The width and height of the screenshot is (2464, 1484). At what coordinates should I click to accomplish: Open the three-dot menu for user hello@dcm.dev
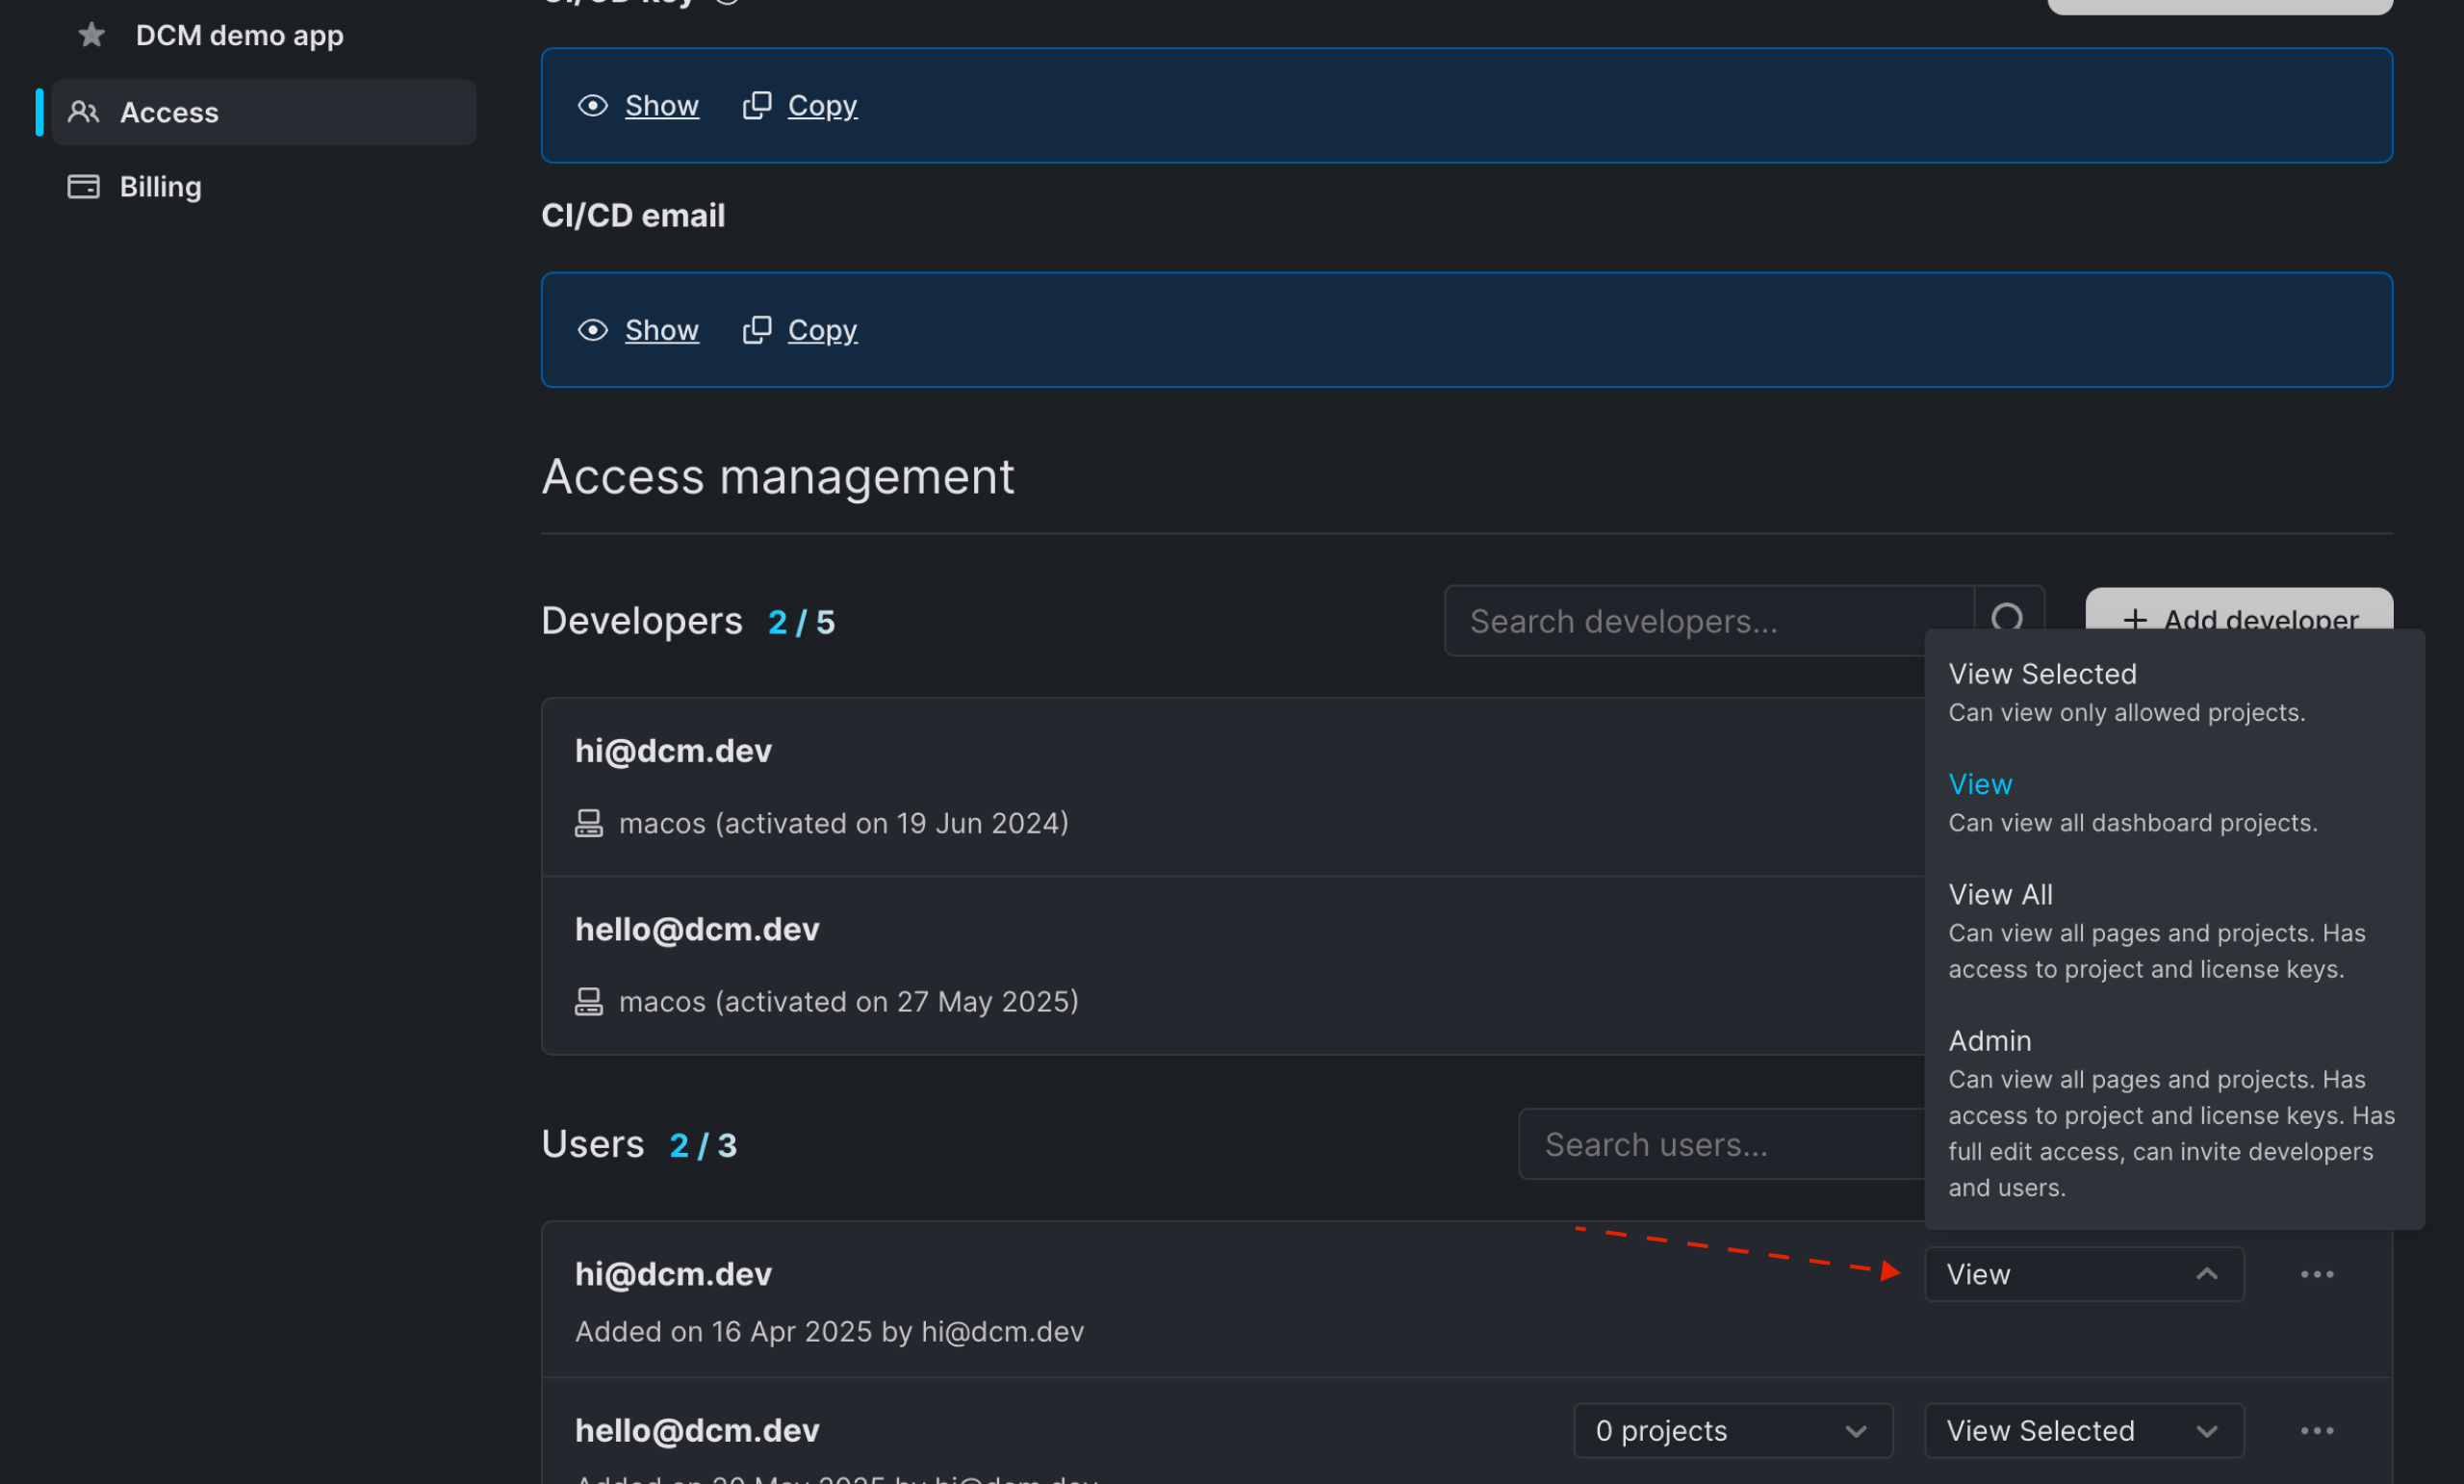tap(2317, 1431)
